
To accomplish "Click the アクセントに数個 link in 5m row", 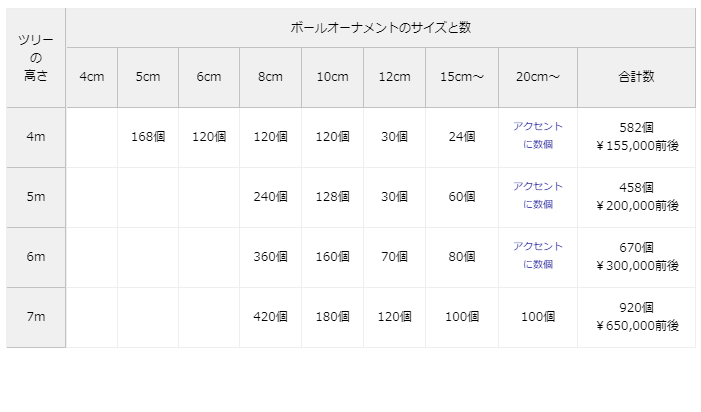I will (537, 196).
